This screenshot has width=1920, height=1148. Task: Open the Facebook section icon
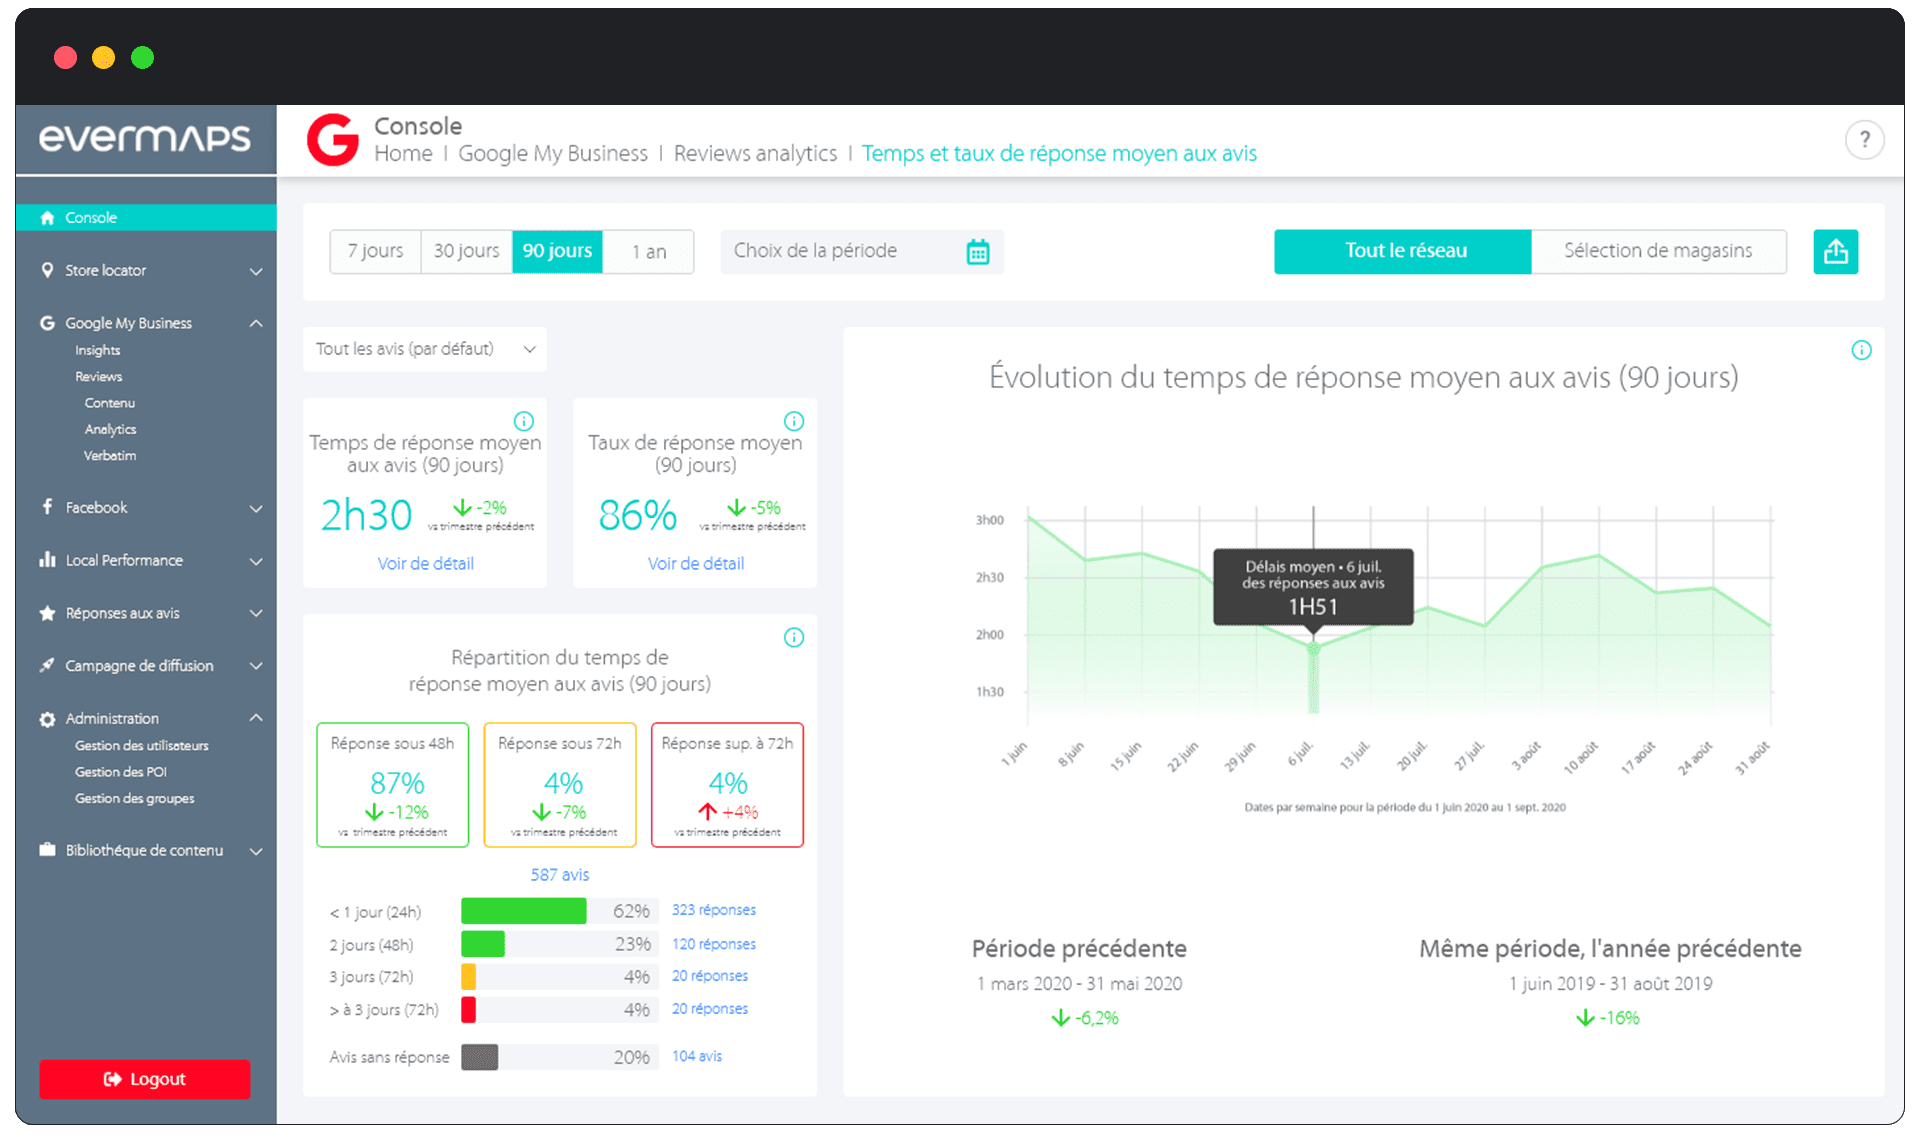click(46, 507)
